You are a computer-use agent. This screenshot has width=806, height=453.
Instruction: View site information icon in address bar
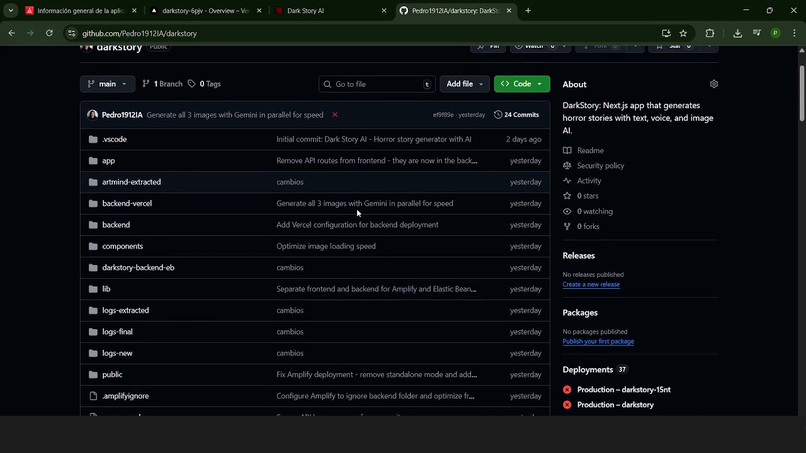coord(71,33)
